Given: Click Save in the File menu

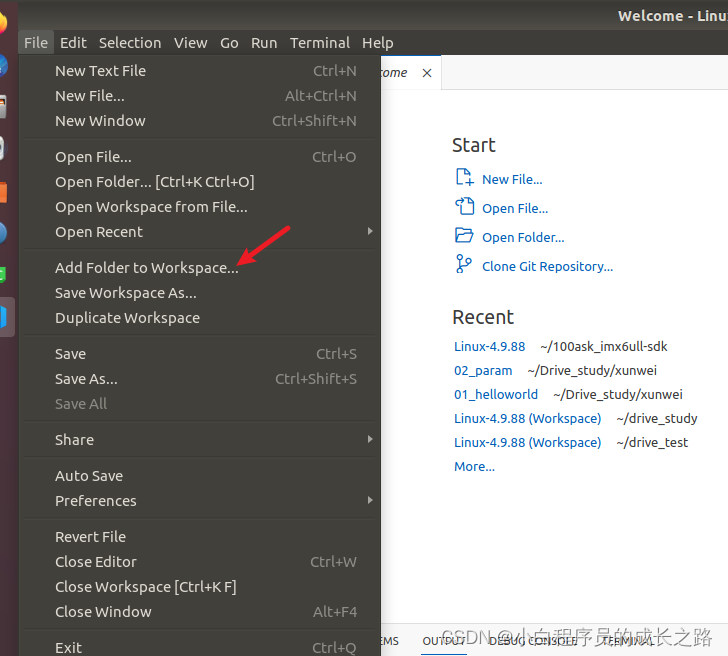Looking at the screenshot, I should pos(200,354).
